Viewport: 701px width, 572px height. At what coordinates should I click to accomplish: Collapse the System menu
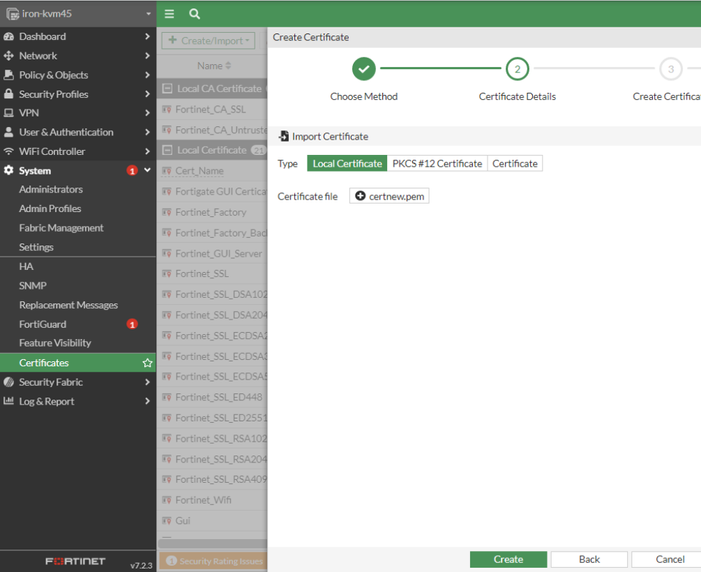78,171
